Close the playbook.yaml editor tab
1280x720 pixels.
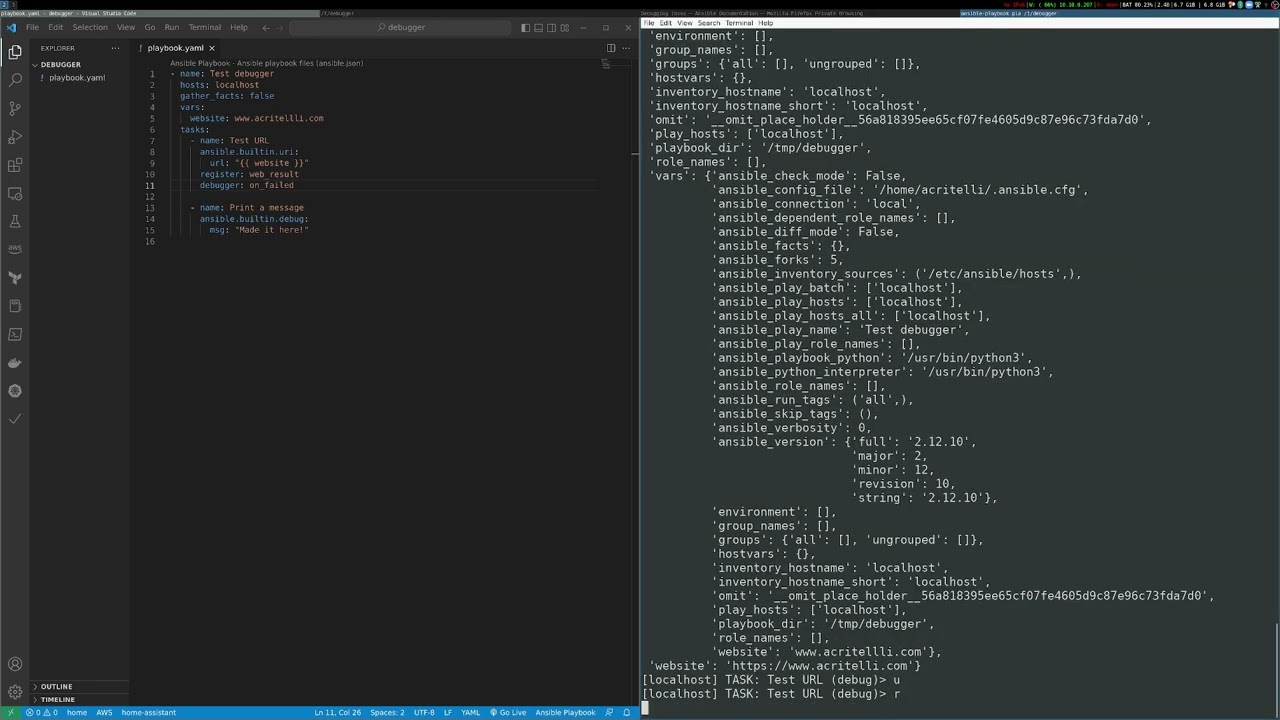(x=211, y=48)
